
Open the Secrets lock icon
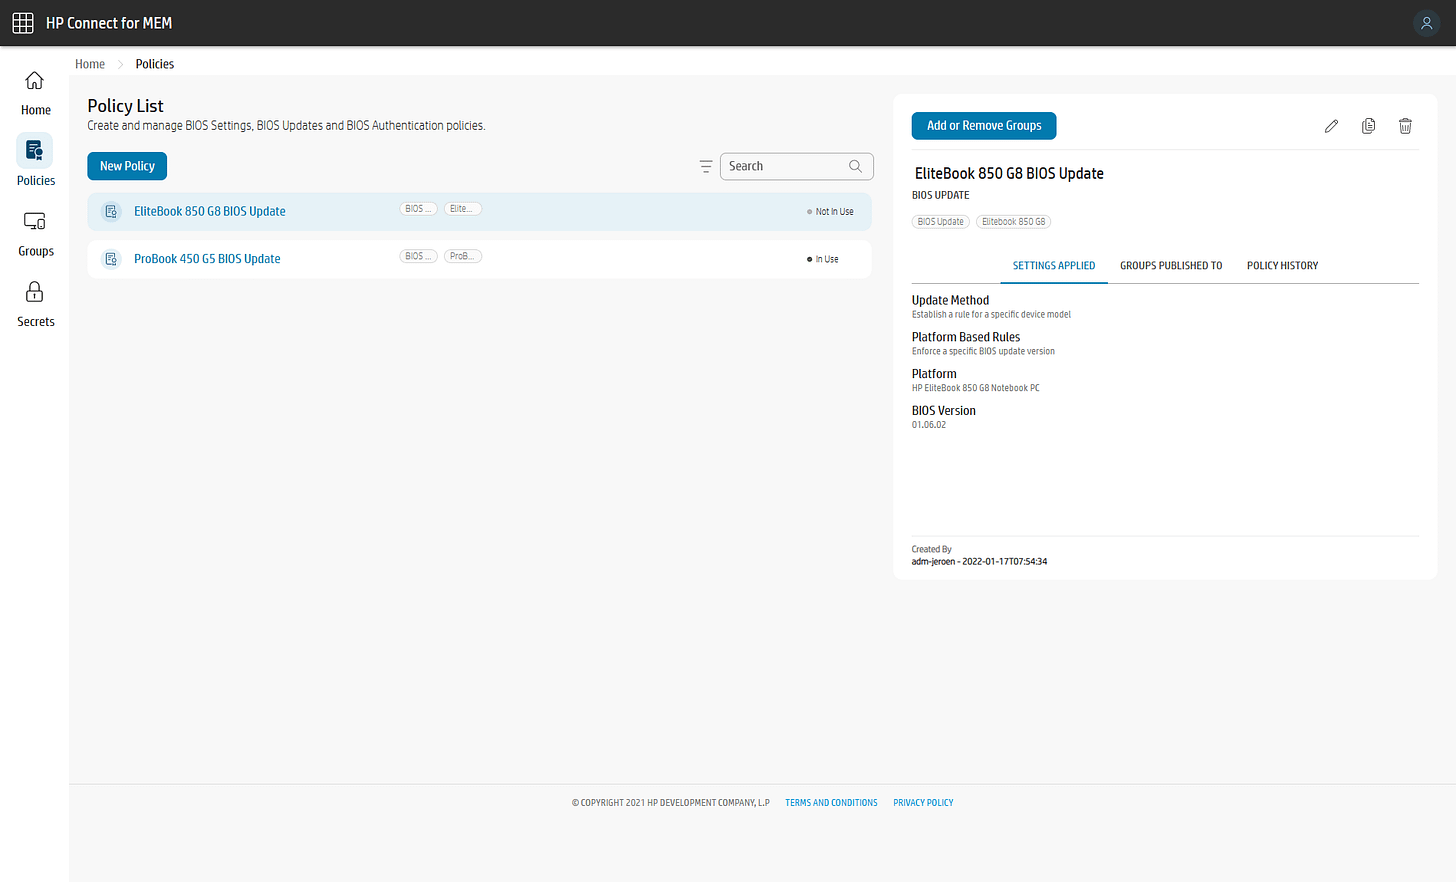(x=35, y=292)
